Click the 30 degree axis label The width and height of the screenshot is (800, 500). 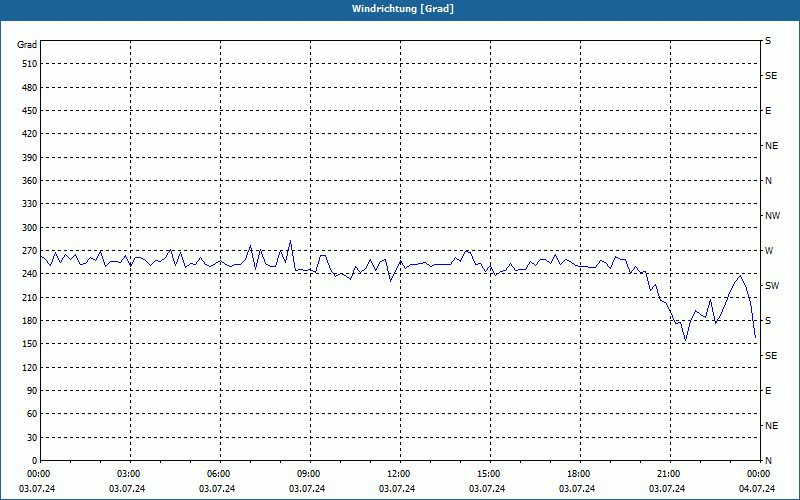click(31, 438)
